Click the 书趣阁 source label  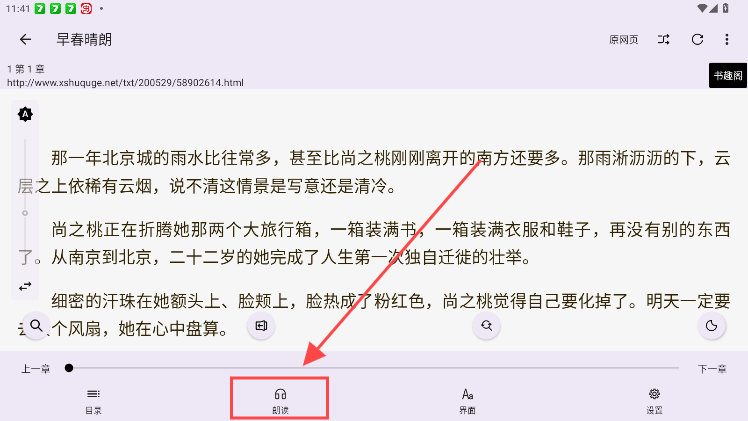(x=727, y=75)
